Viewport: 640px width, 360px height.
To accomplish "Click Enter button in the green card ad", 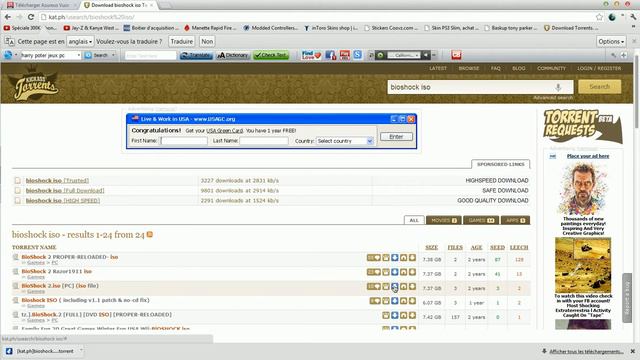I will tap(396, 136).
